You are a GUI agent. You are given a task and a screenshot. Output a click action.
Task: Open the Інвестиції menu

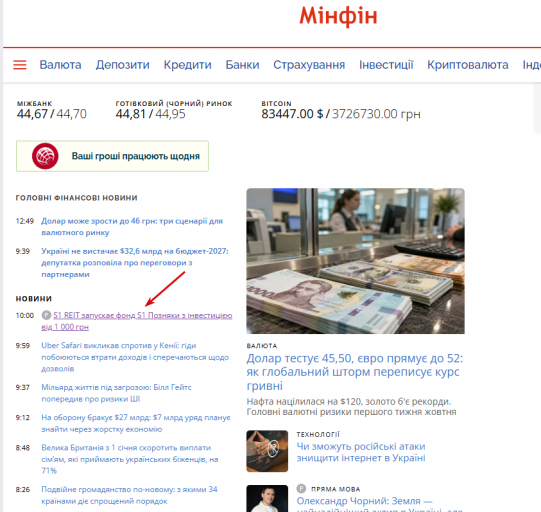[386, 65]
